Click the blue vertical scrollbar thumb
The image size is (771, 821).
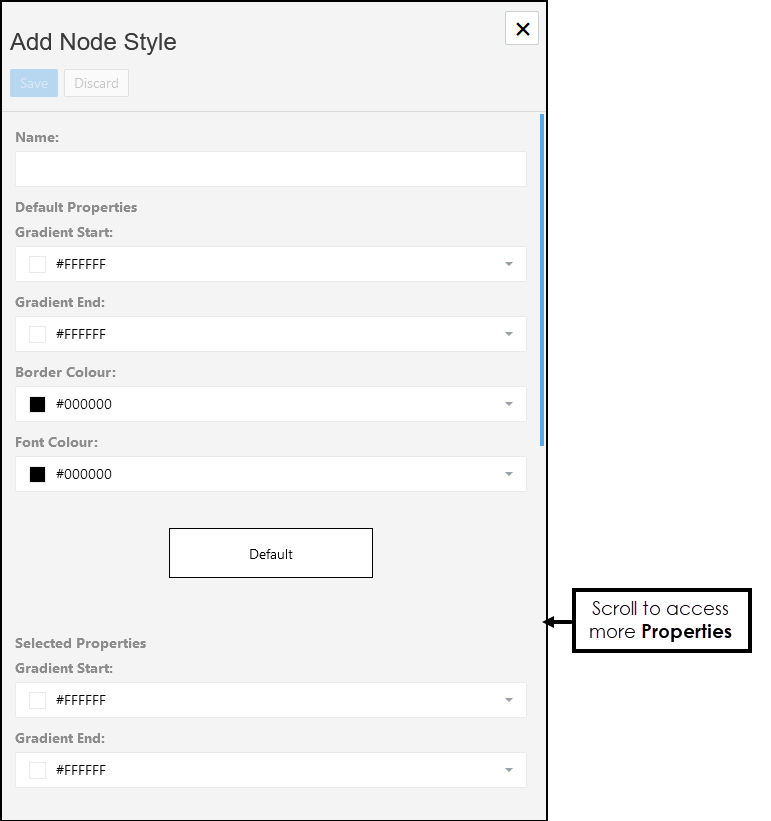coord(542,280)
